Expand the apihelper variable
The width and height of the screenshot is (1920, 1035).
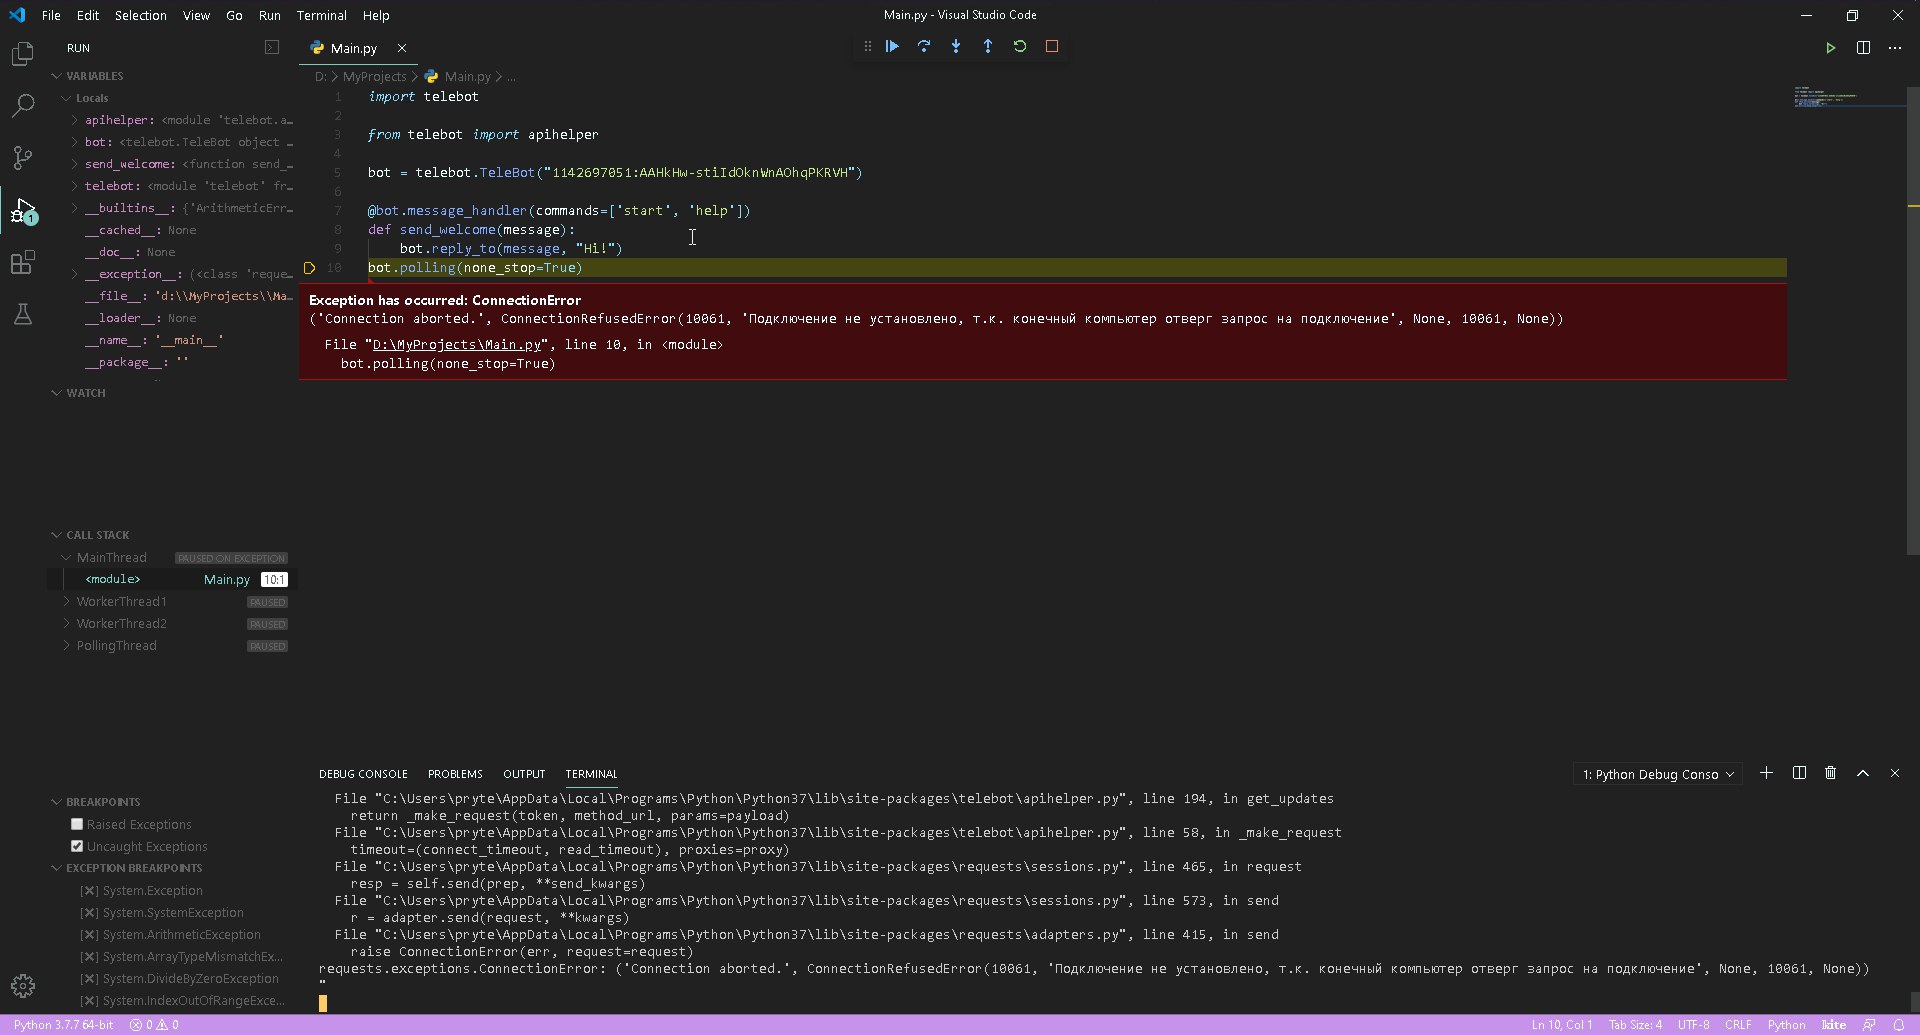74,120
